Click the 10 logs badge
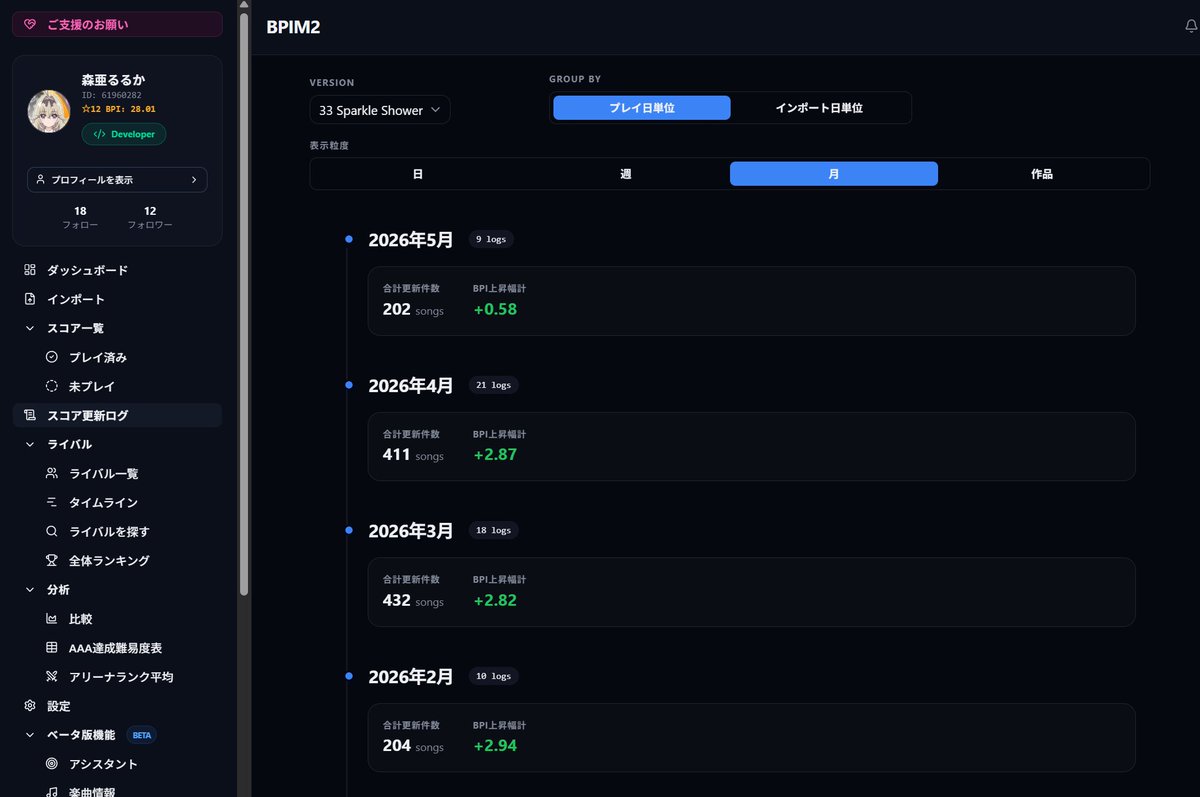 point(493,676)
